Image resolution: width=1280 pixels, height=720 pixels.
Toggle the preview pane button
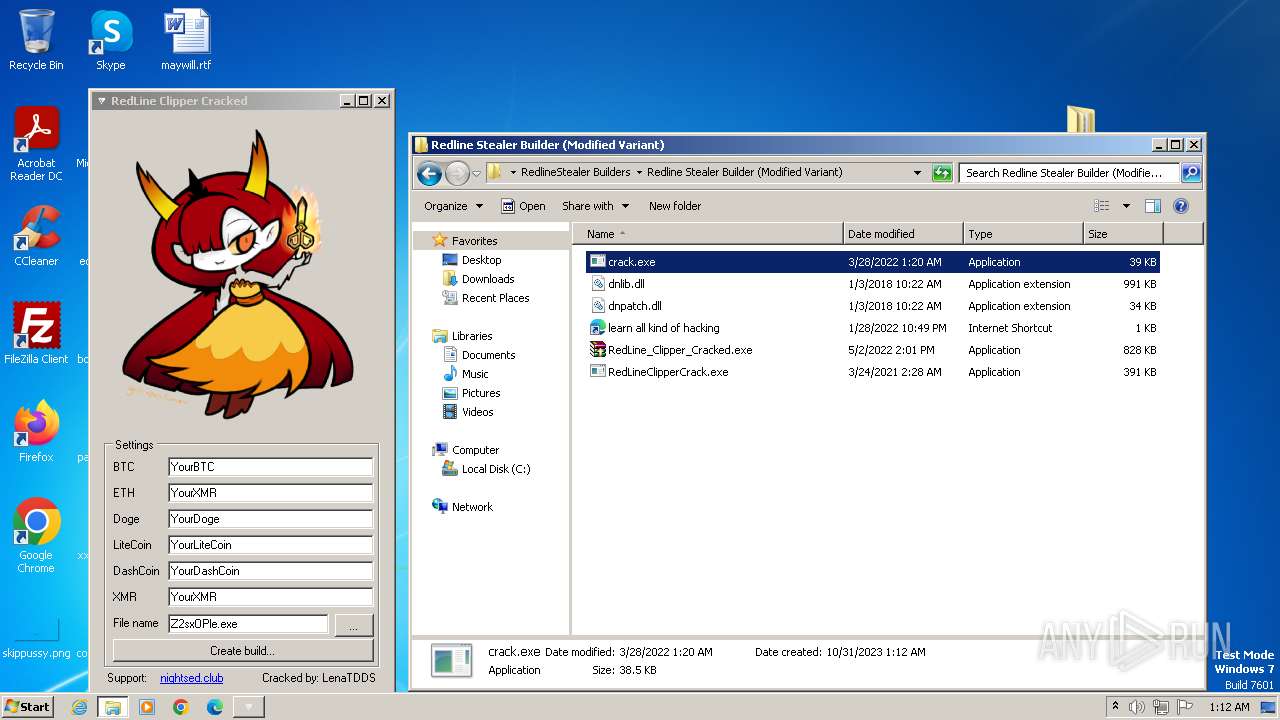(1152, 206)
